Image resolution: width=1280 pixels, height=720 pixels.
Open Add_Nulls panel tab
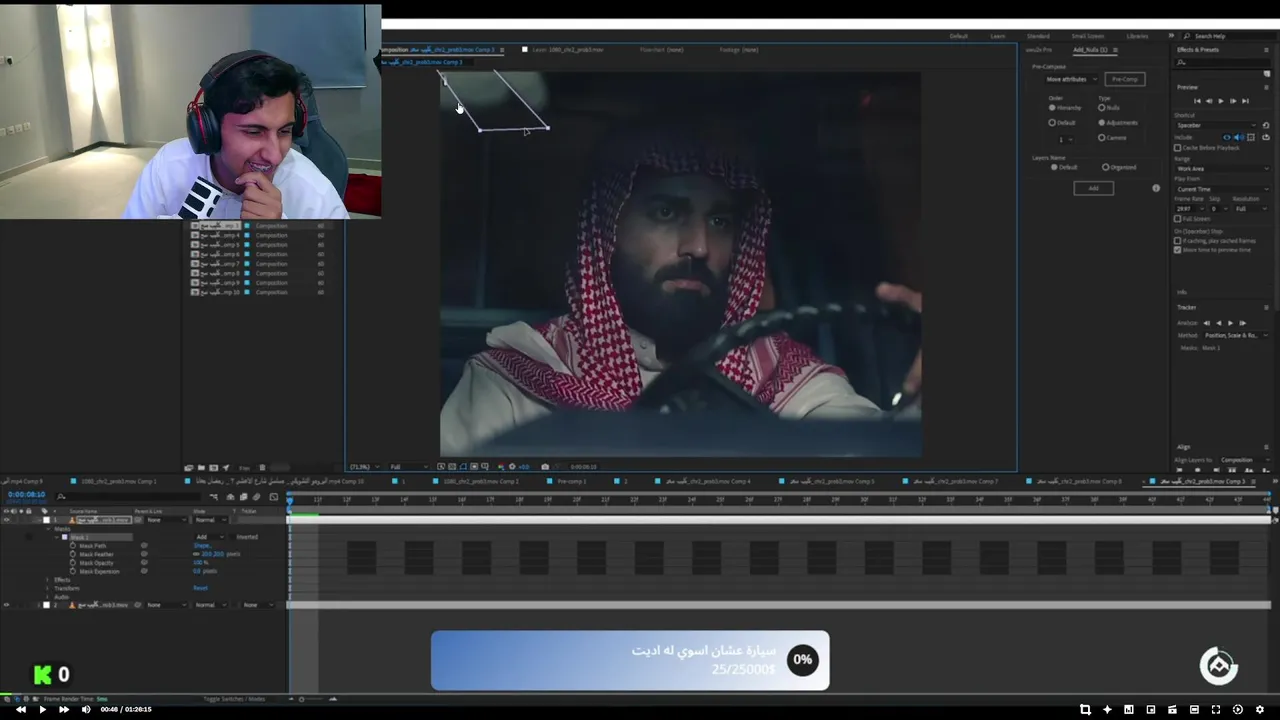1090,50
